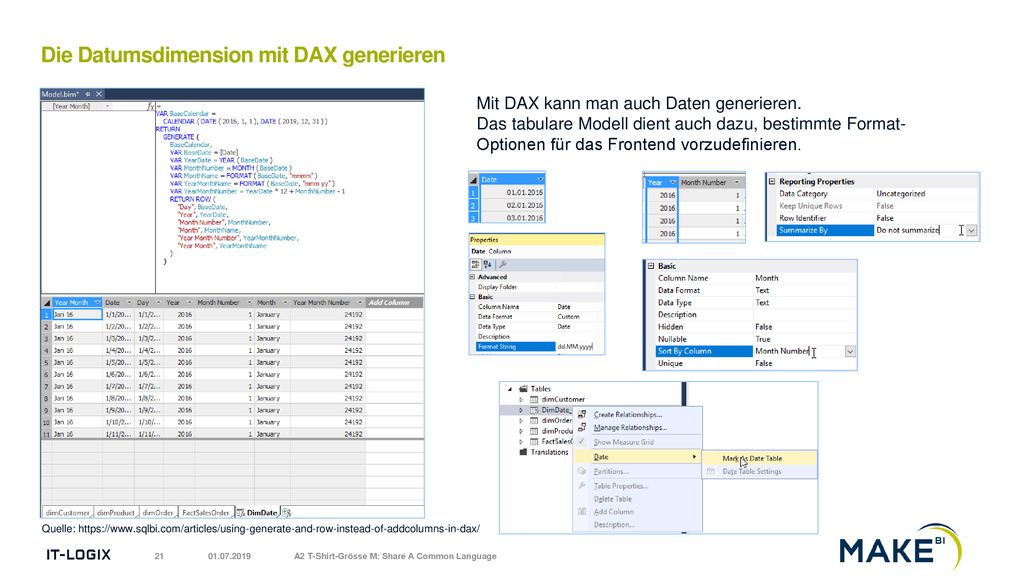Click the pin icon on Model.bim tab
The width and height of the screenshot is (1024, 576).
[88, 94]
